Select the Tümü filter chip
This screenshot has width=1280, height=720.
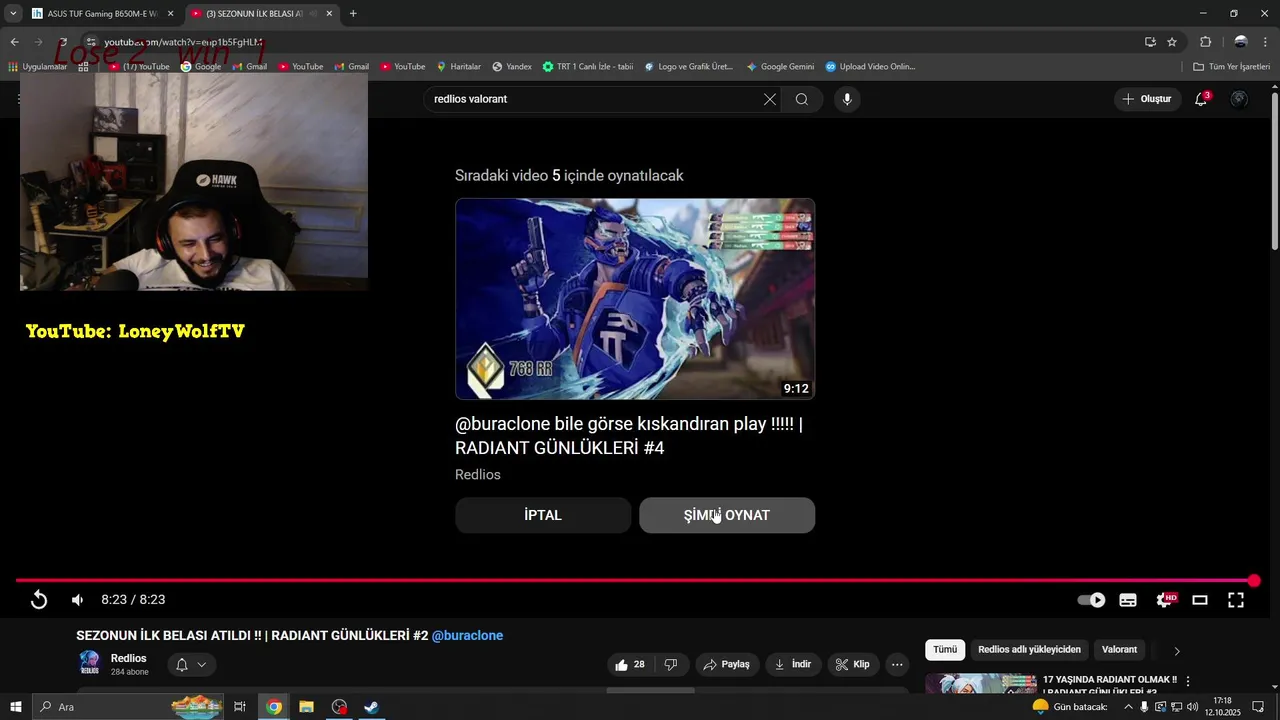coord(945,650)
